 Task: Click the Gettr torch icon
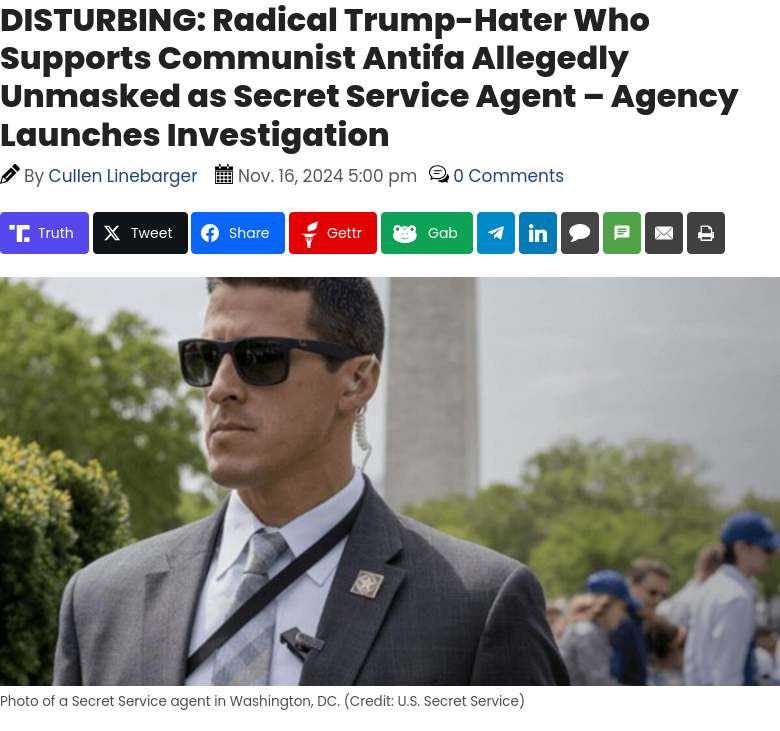[309, 234]
